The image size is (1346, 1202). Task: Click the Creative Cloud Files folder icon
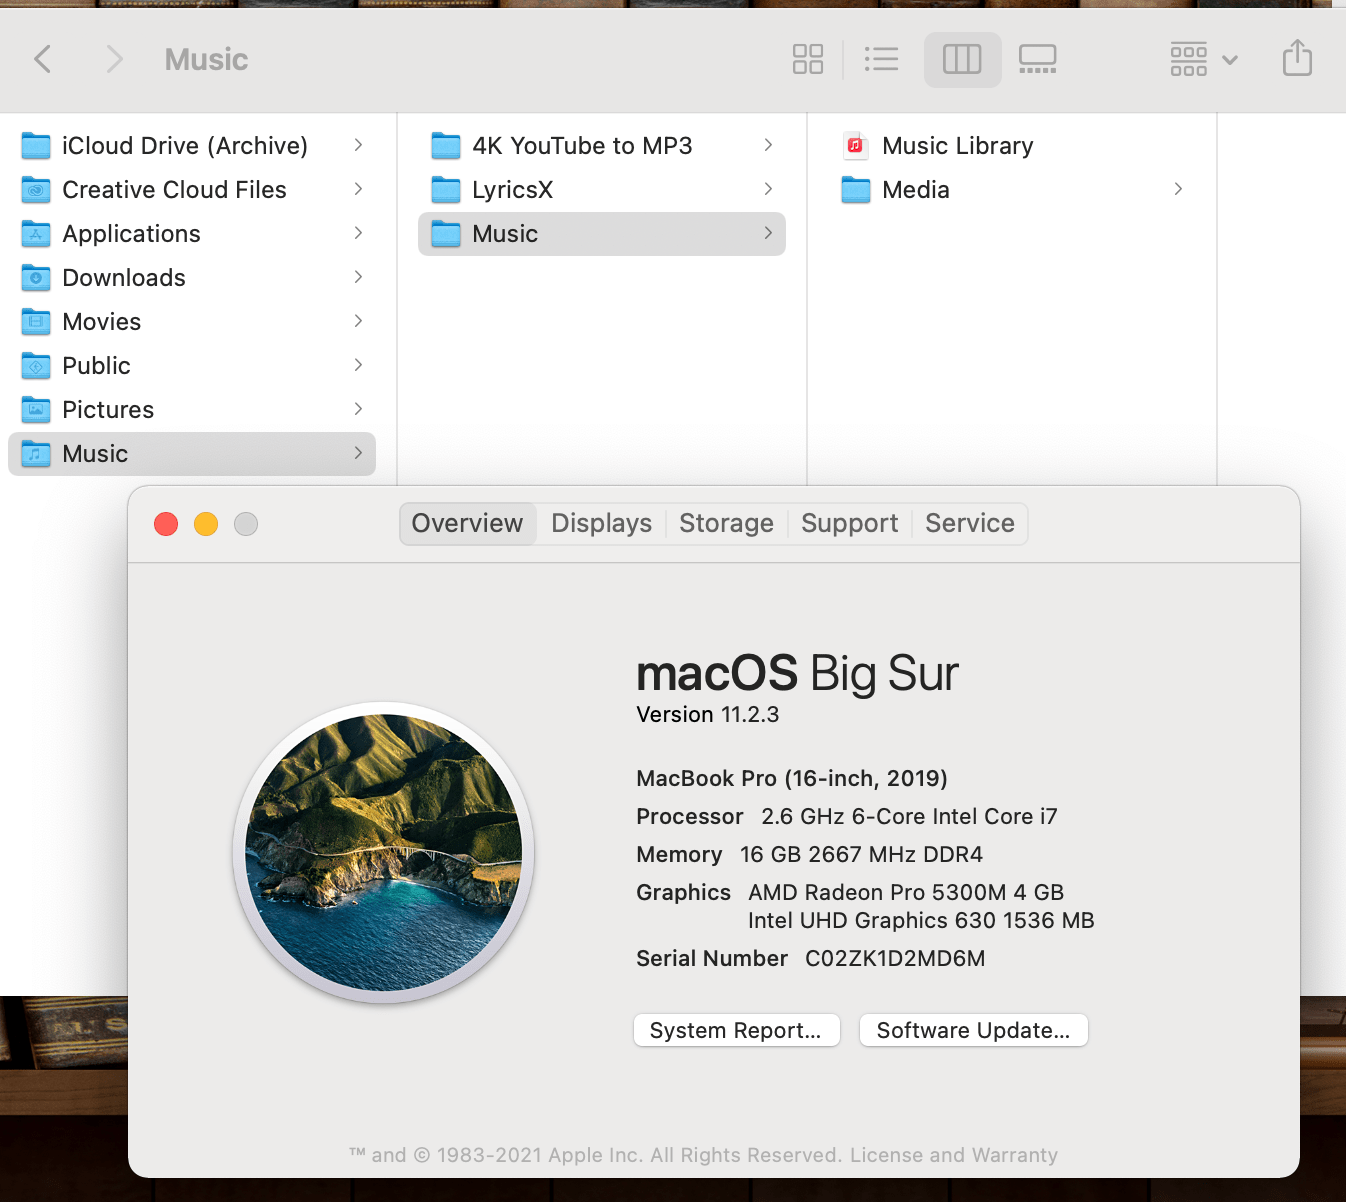[x=36, y=190]
